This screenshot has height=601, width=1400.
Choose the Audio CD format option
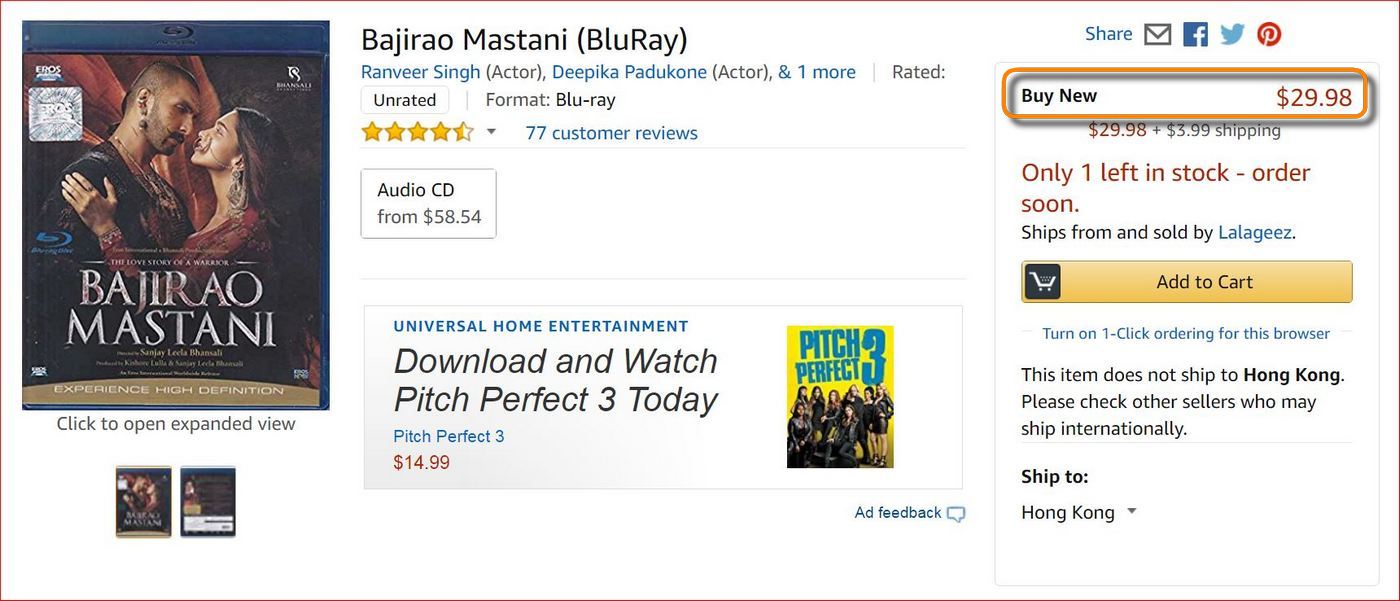click(x=428, y=203)
